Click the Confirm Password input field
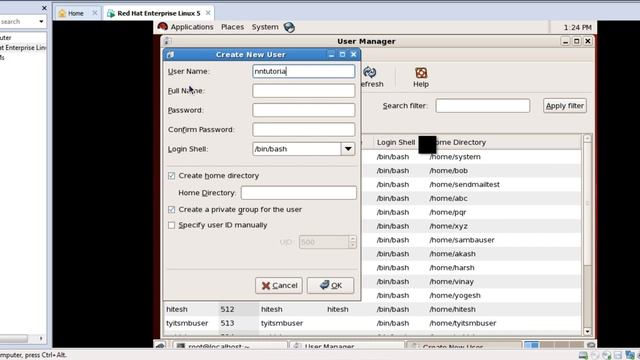The height and width of the screenshot is (360, 640). pos(304,129)
